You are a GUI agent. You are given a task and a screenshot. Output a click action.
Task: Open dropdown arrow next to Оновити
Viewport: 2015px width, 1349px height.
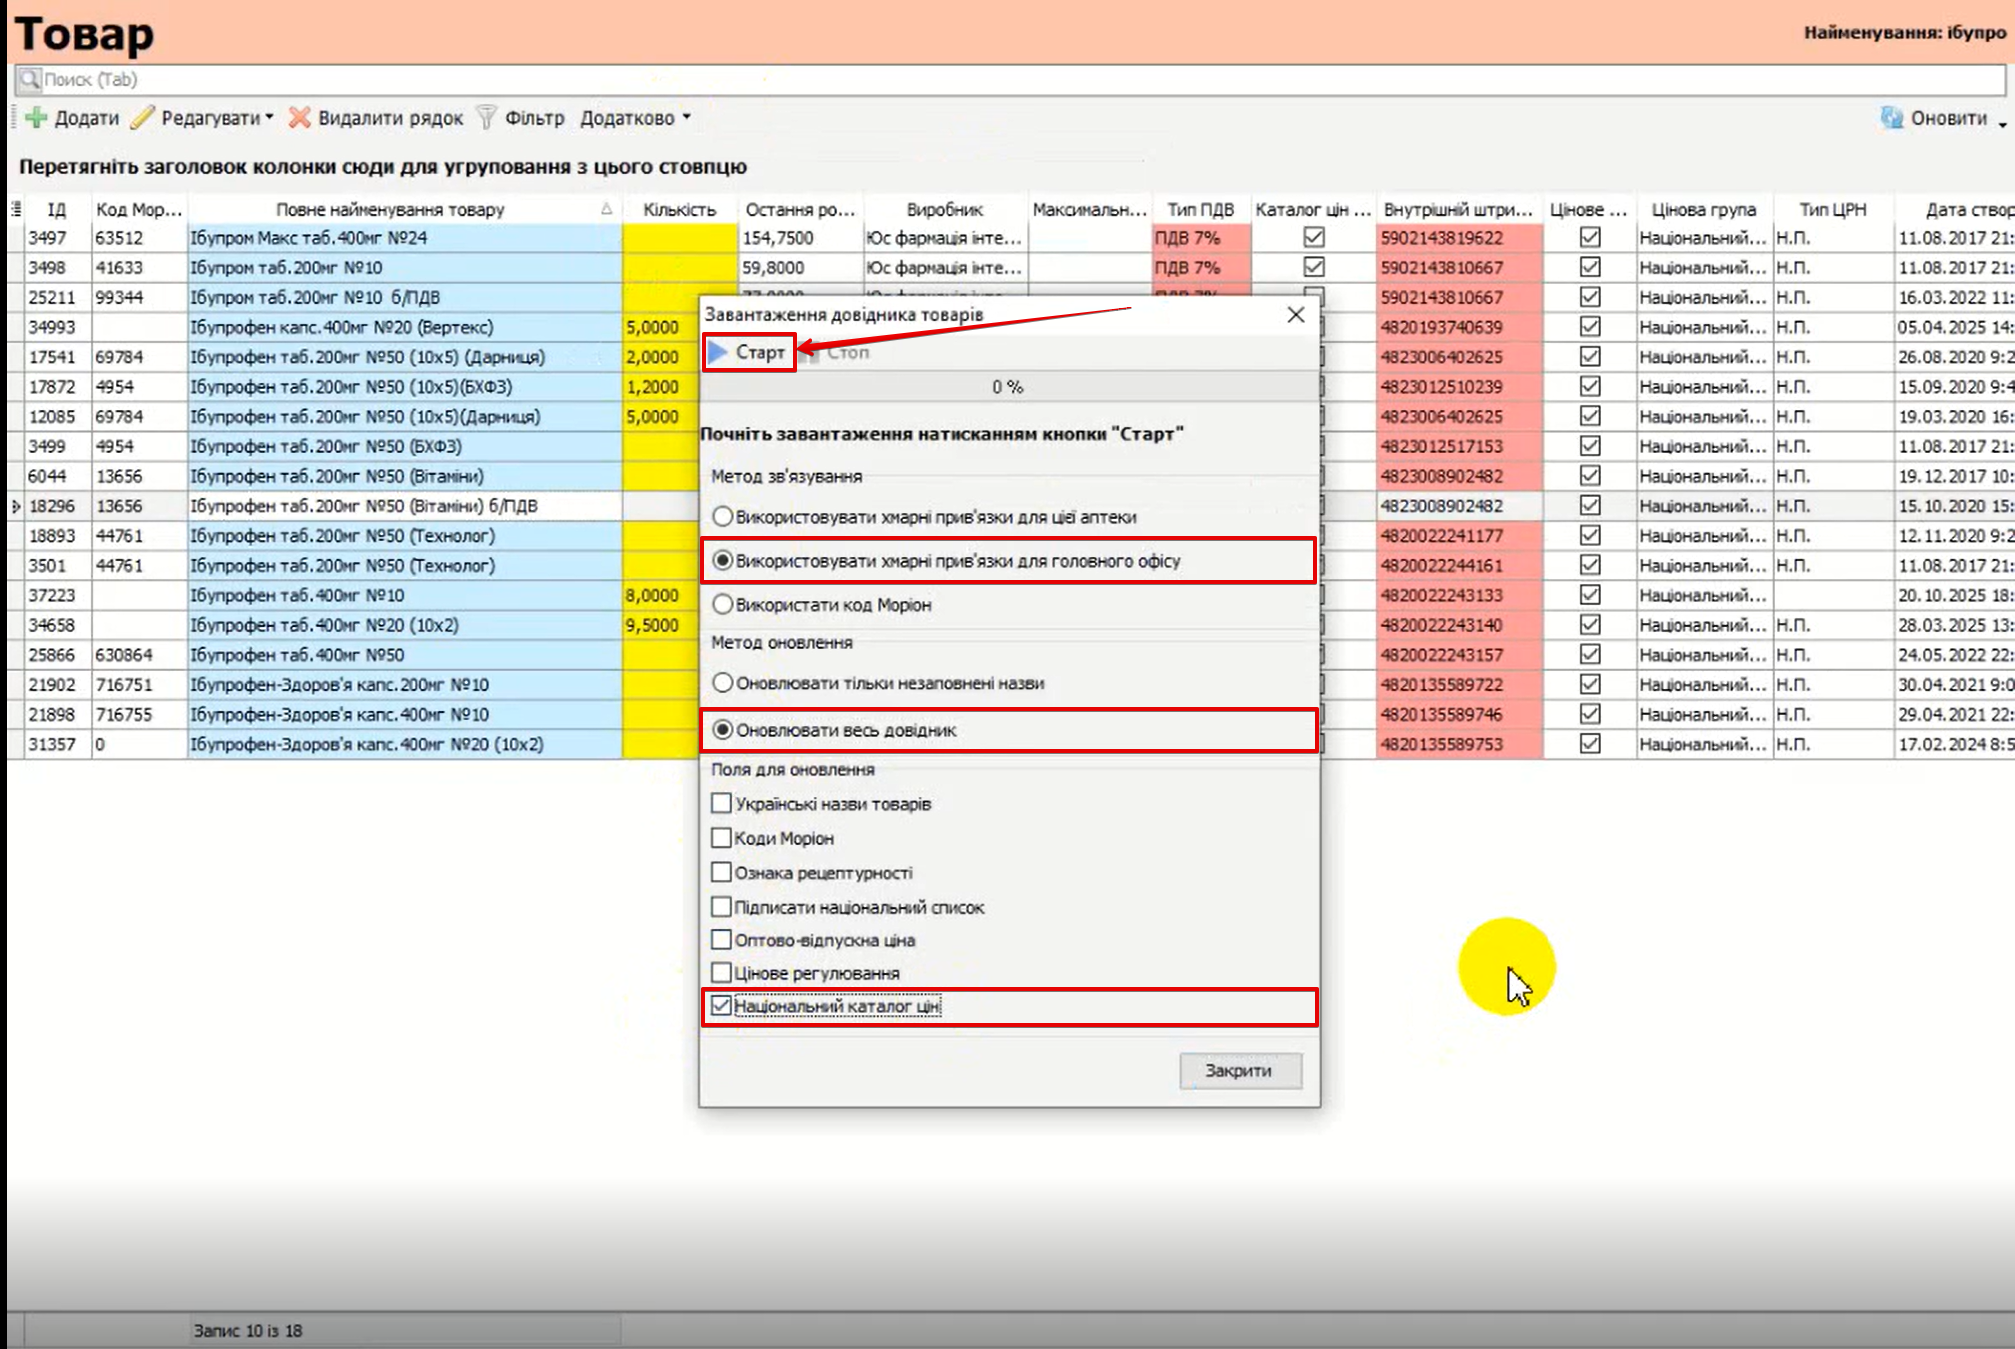click(x=2002, y=123)
